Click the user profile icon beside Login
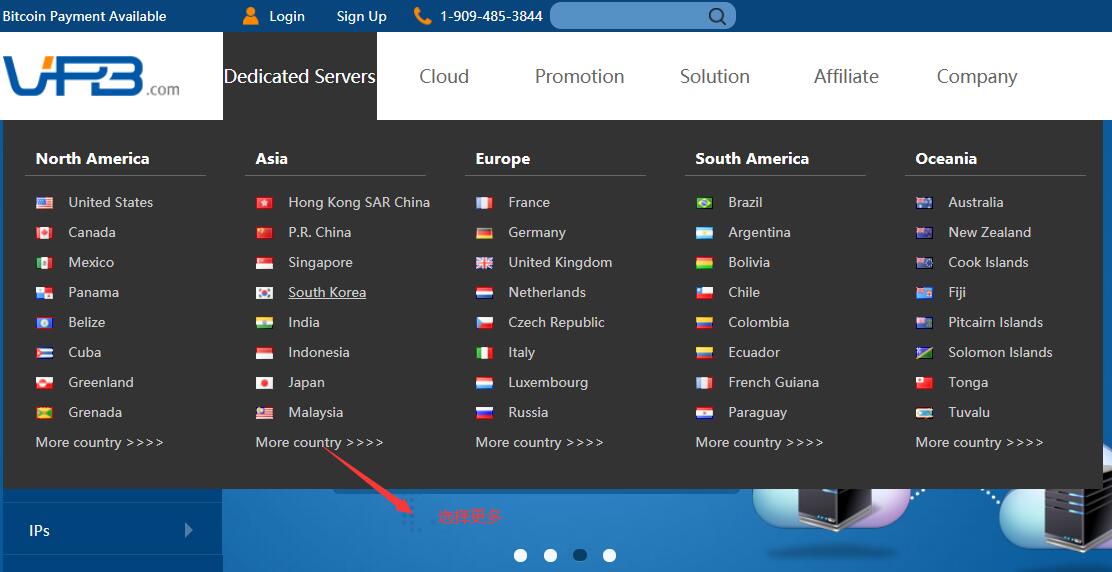Screen dimensions: 1112x572 pos(251,16)
